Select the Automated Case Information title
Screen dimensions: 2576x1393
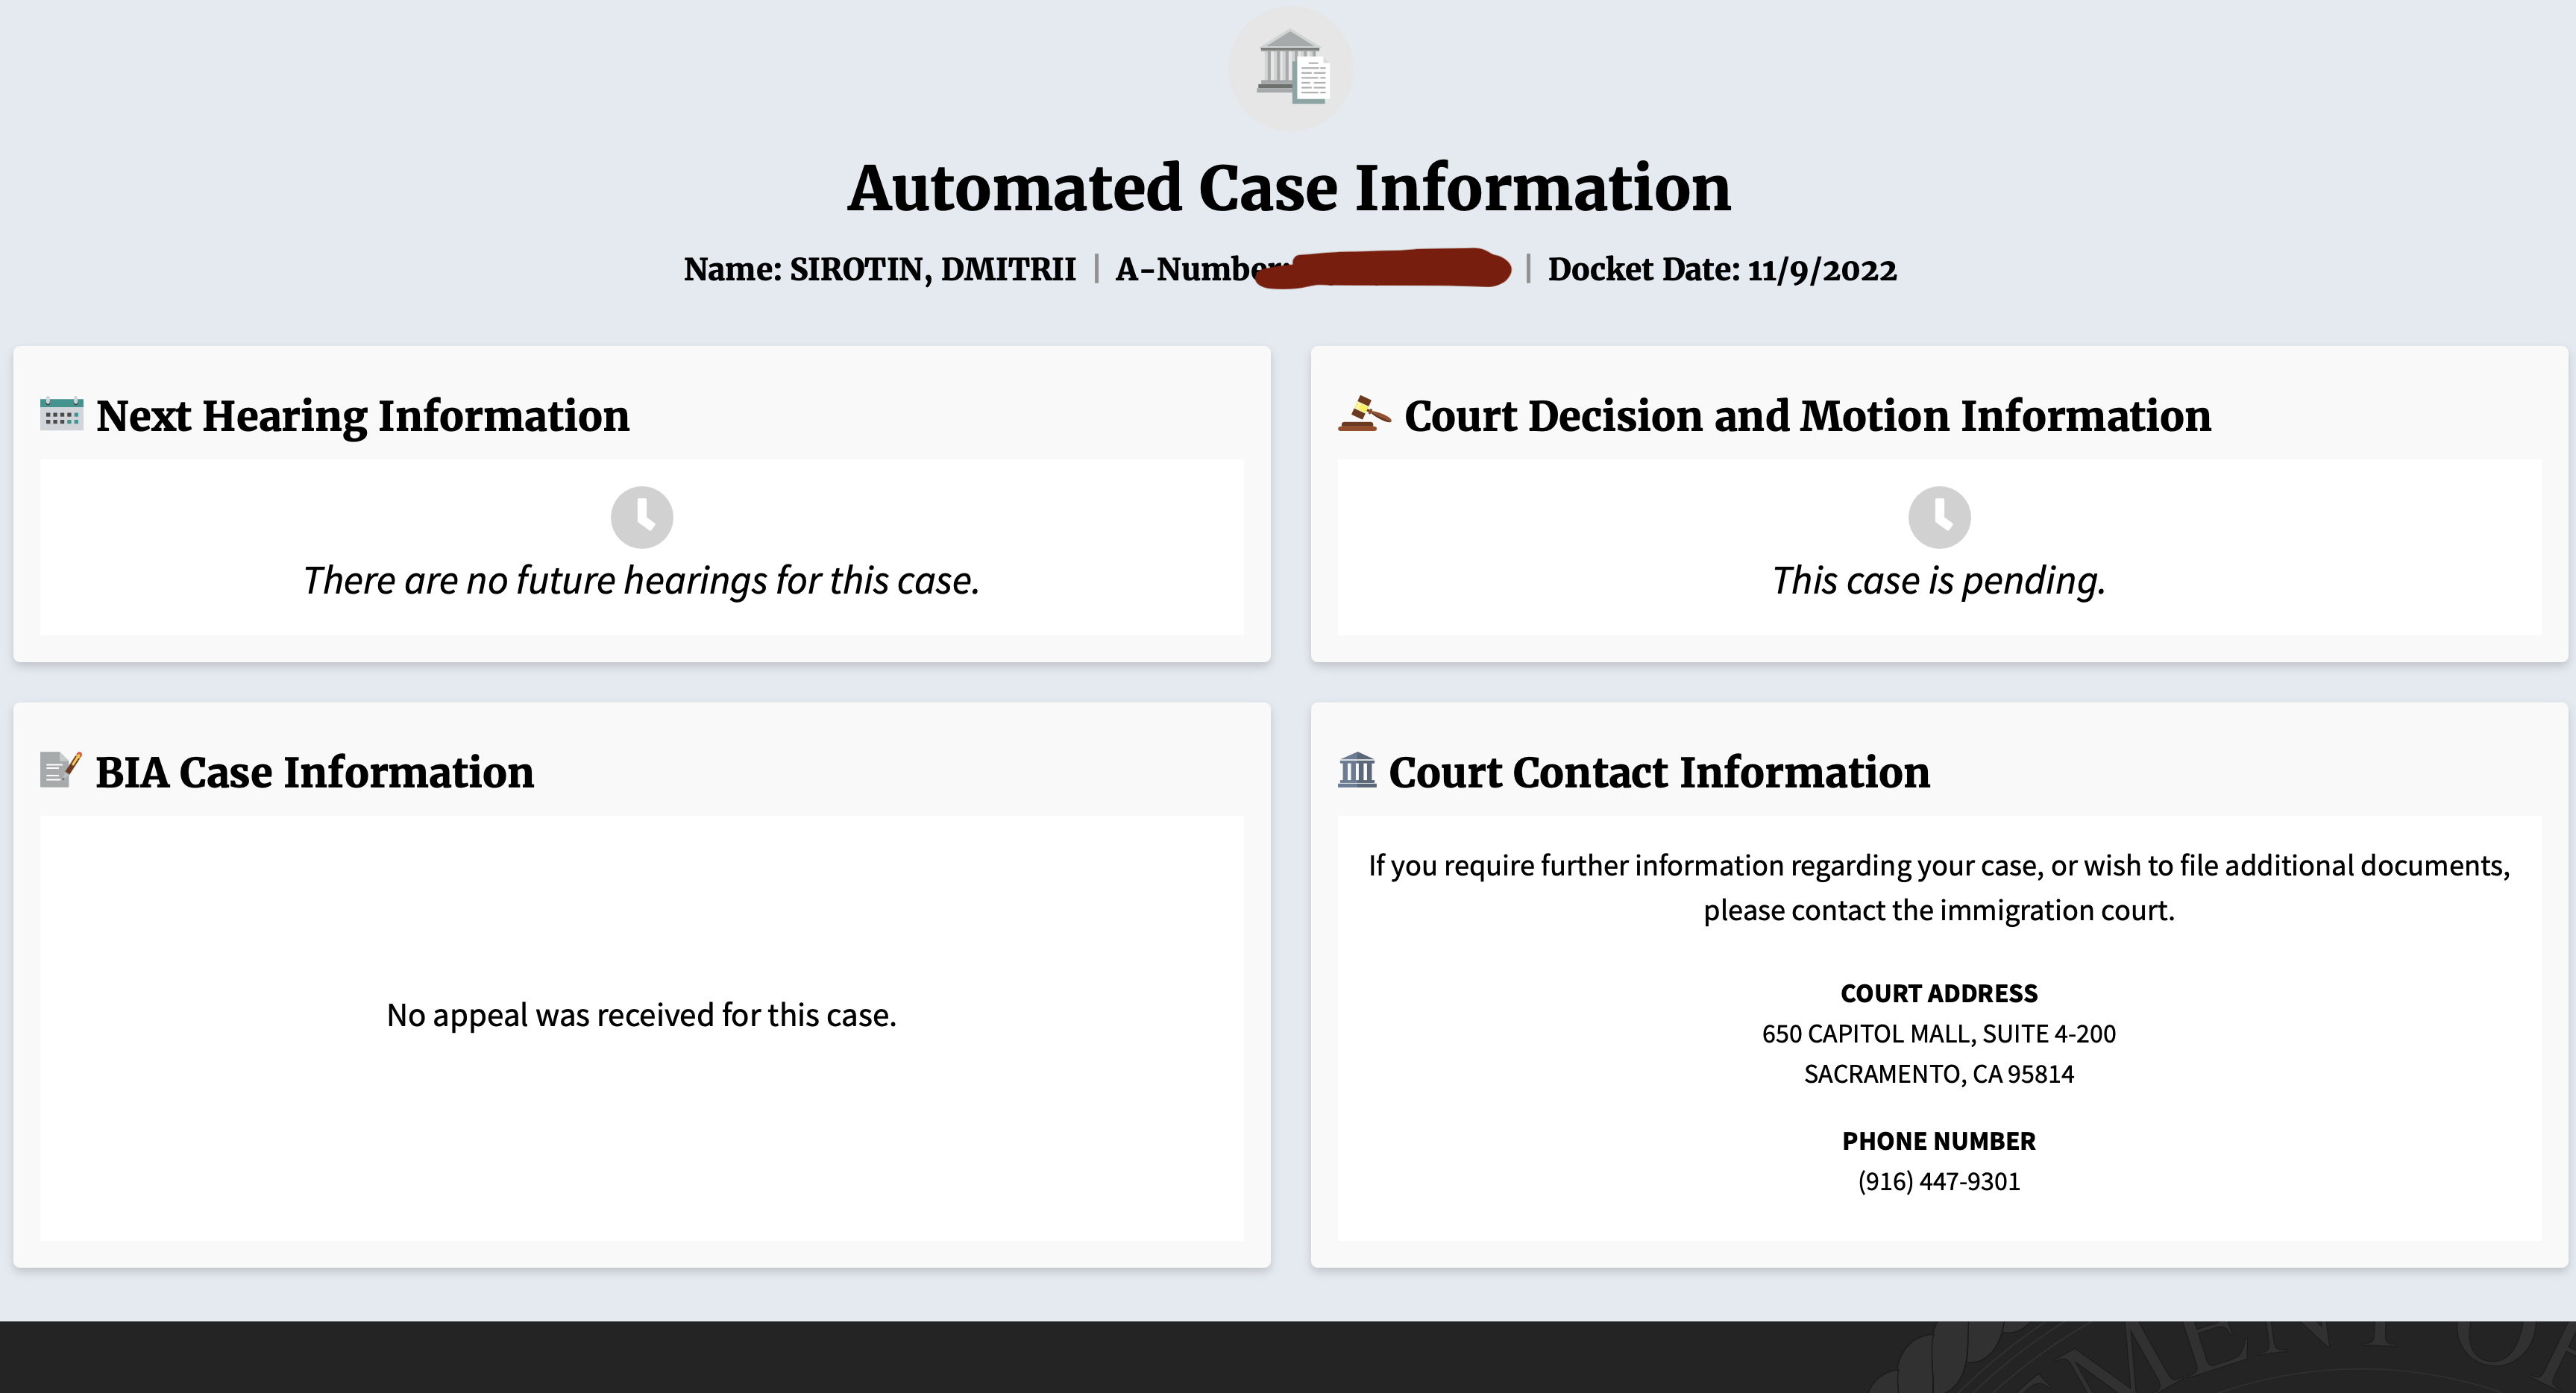(x=1289, y=188)
